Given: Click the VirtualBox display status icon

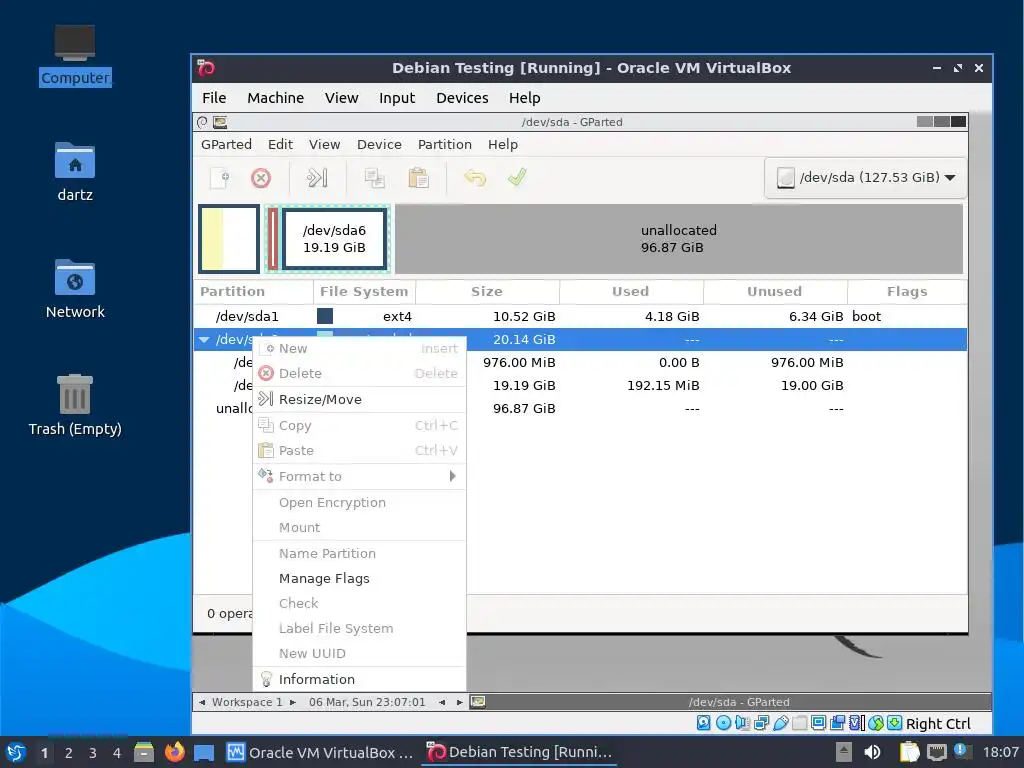Looking at the screenshot, I should click(x=818, y=723).
